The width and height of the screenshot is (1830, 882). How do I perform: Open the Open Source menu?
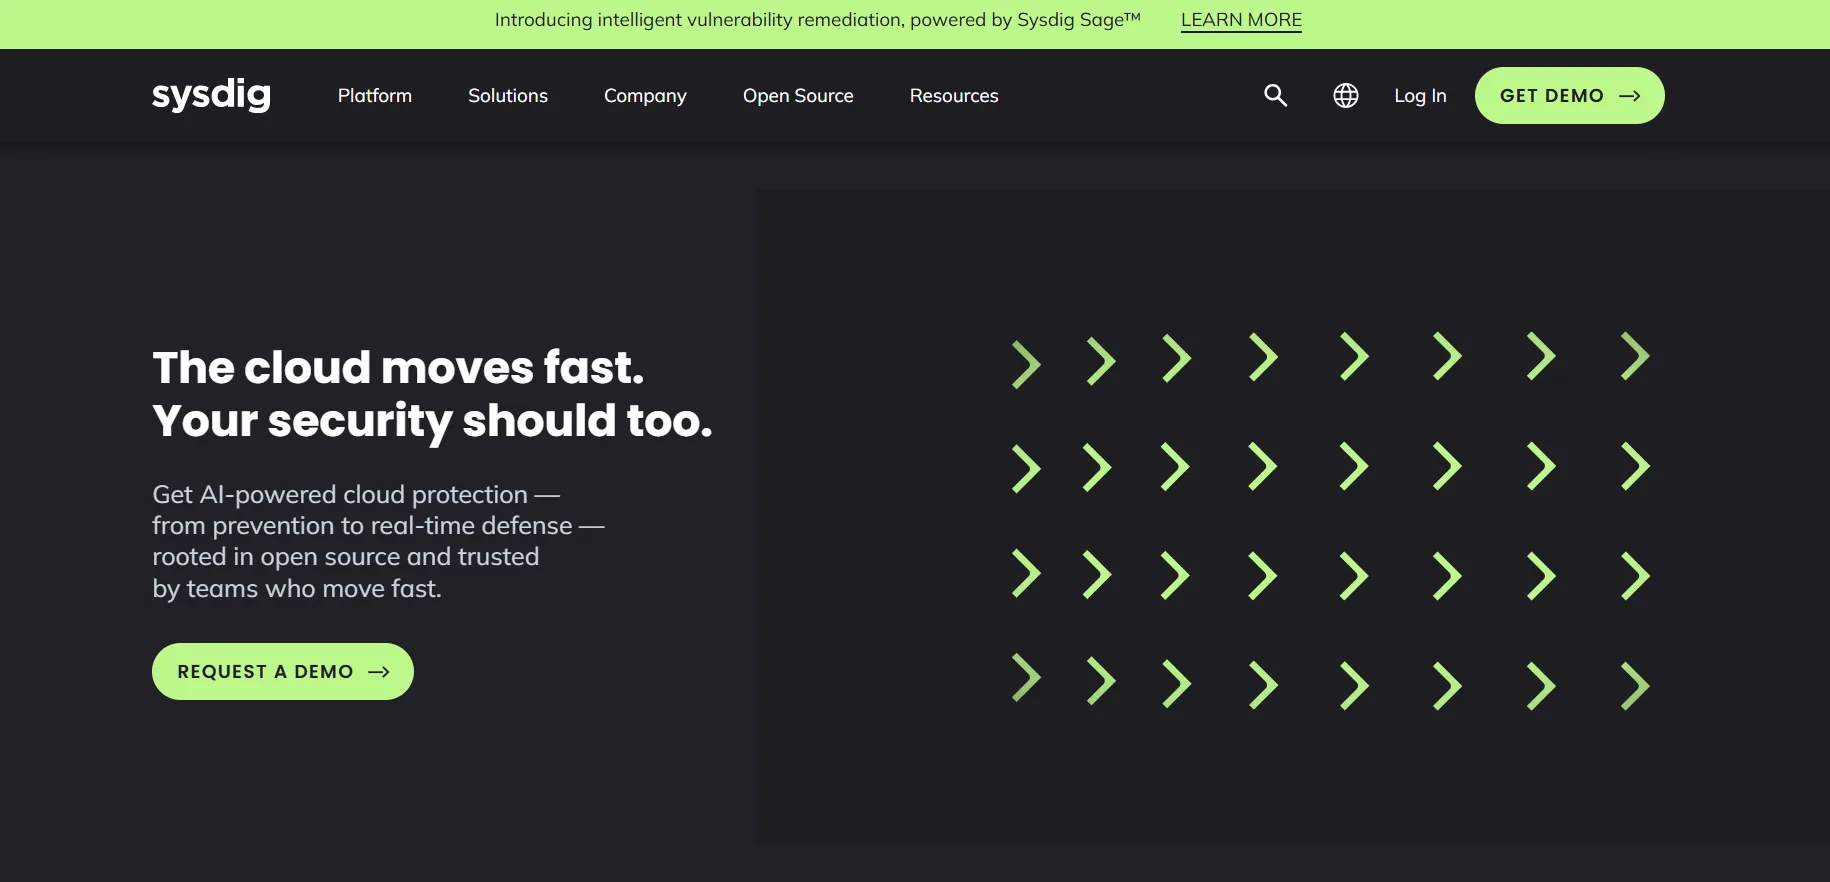pyautogui.click(x=798, y=96)
